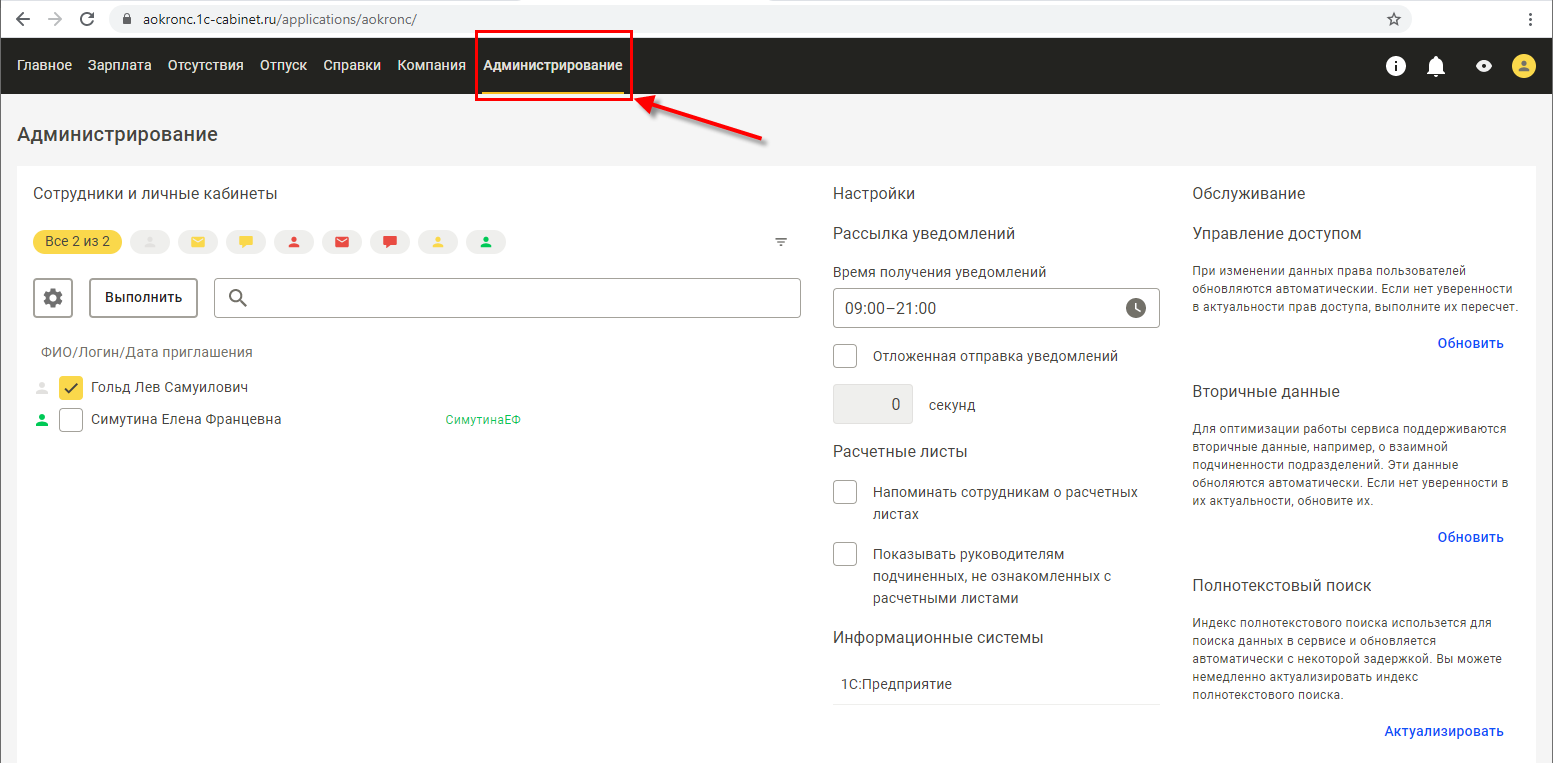The image size is (1553, 763).
Task: Filter by yellow envelope status chip
Action: 198,242
